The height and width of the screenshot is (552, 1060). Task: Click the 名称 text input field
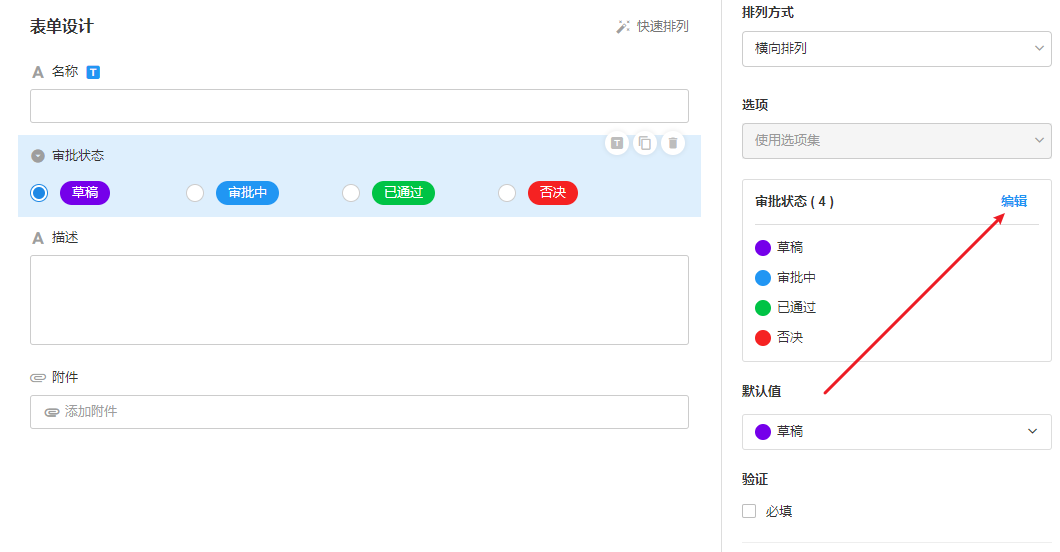[359, 106]
